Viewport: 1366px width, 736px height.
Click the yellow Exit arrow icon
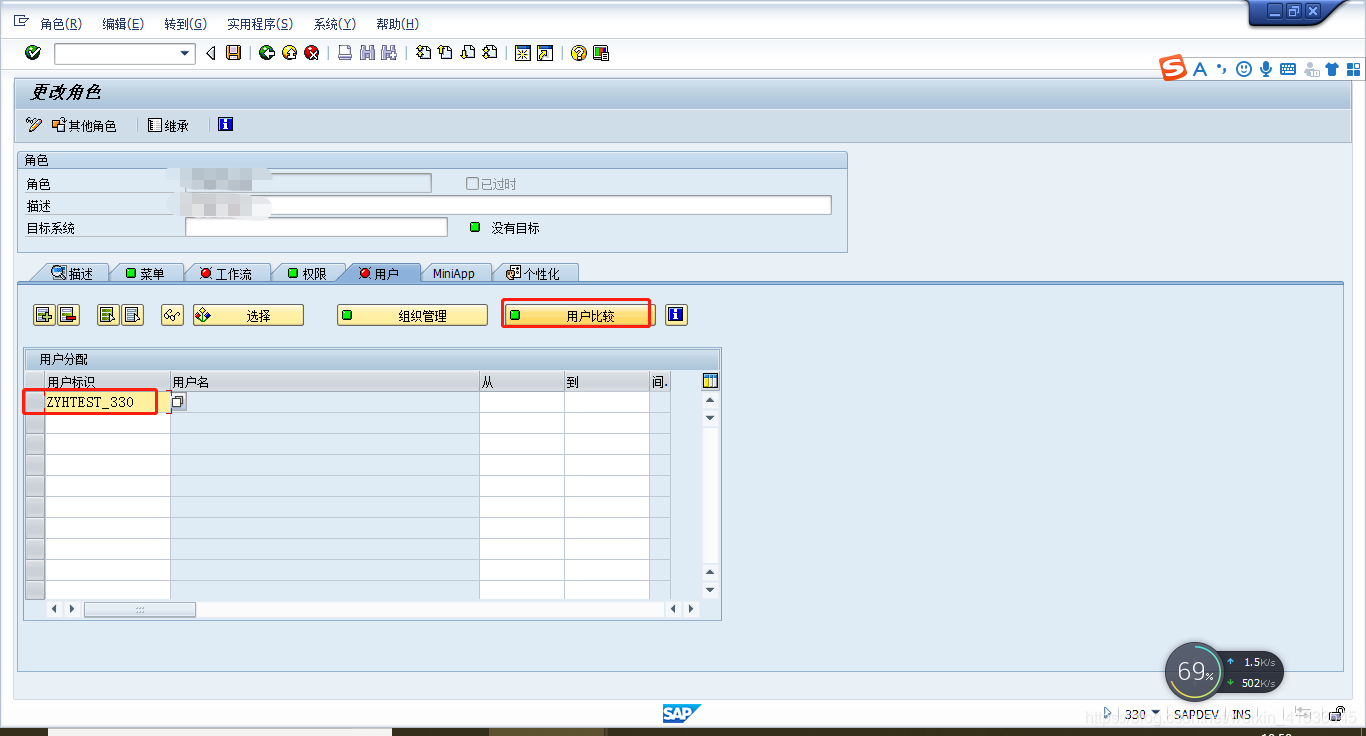tap(289, 53)
